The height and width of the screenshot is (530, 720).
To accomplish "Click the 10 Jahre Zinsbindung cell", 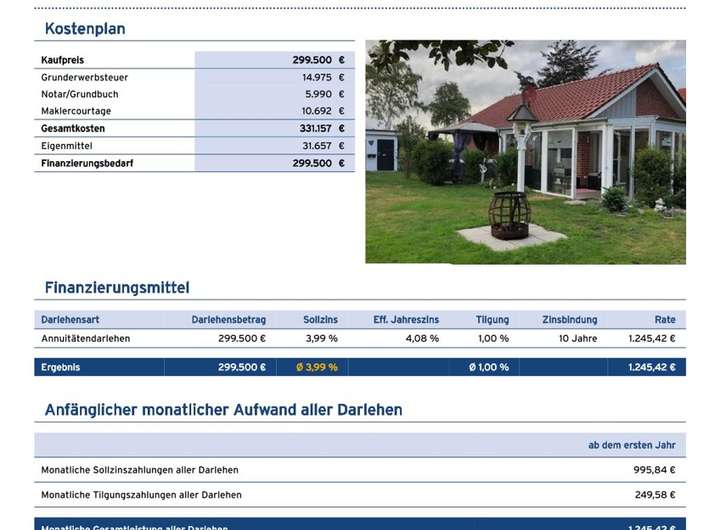I will 578,338.
